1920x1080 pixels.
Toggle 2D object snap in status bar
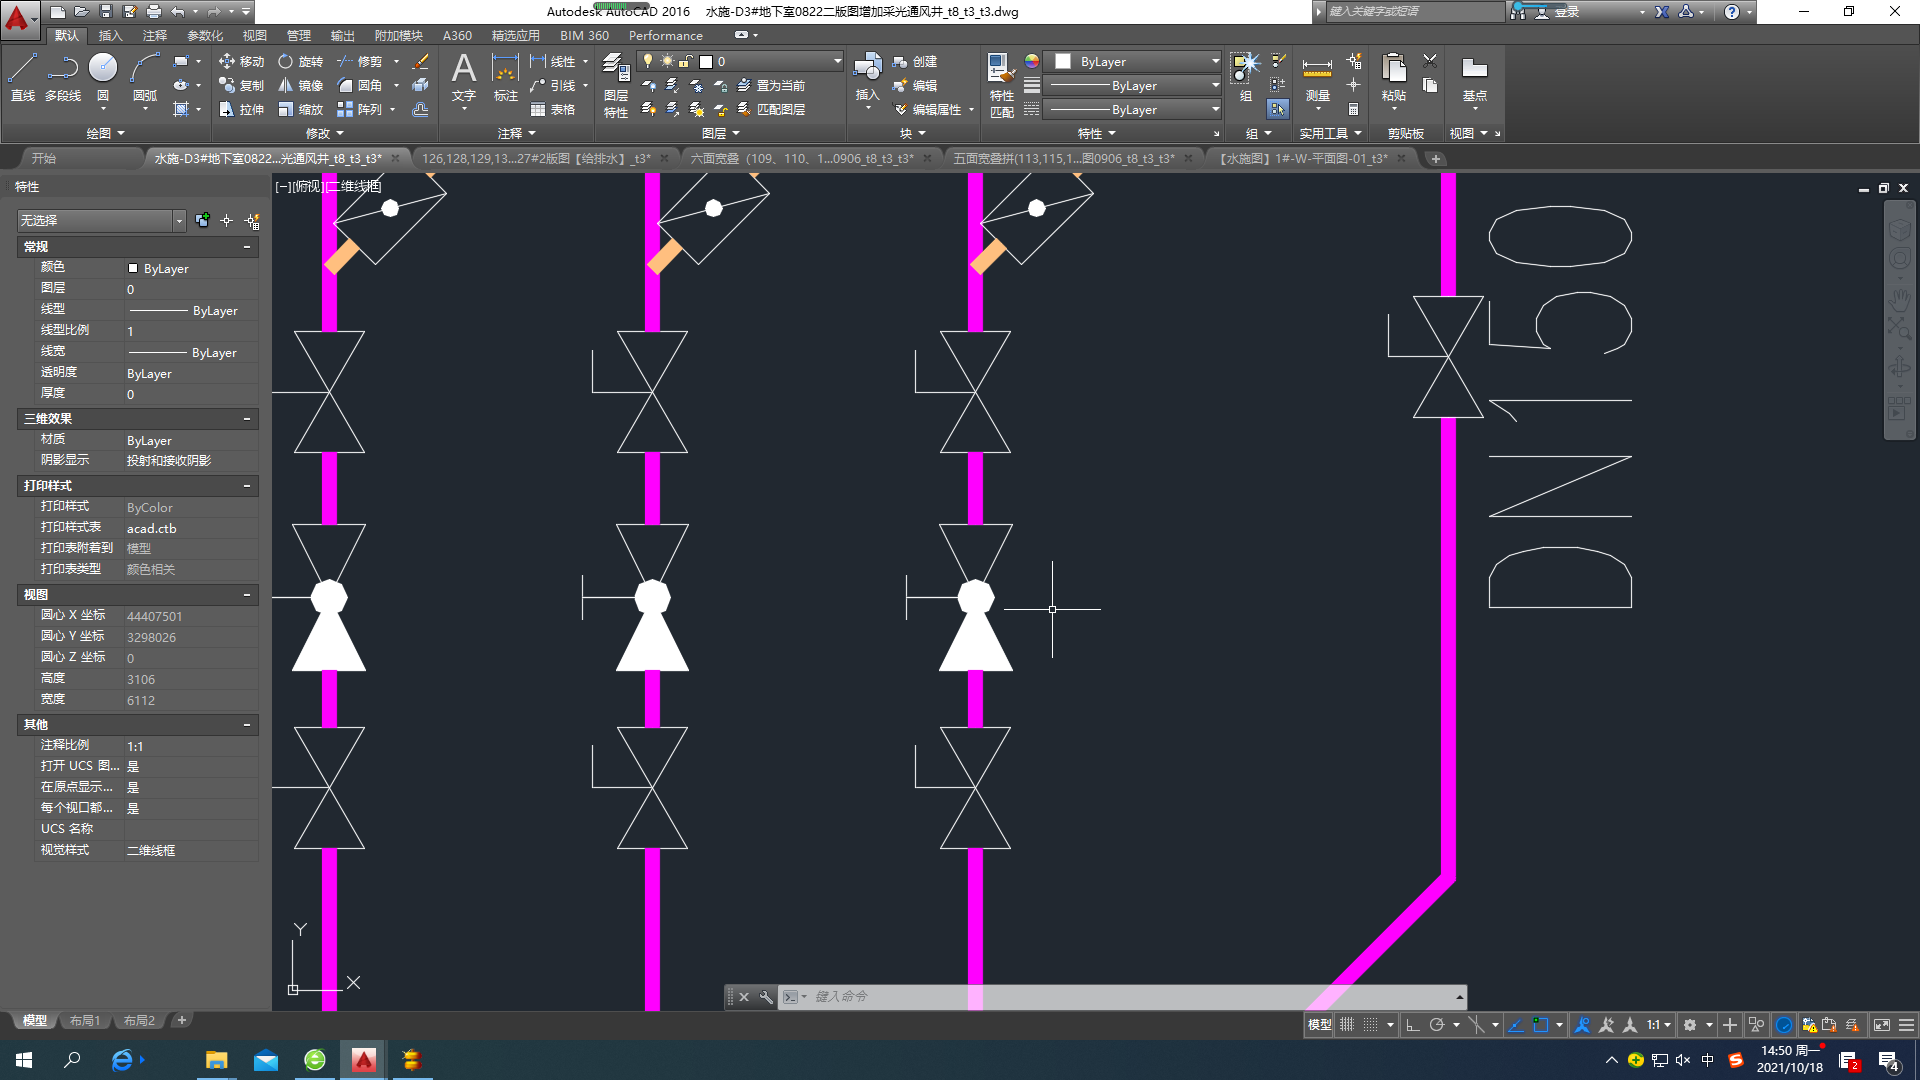[1541, 1025]
